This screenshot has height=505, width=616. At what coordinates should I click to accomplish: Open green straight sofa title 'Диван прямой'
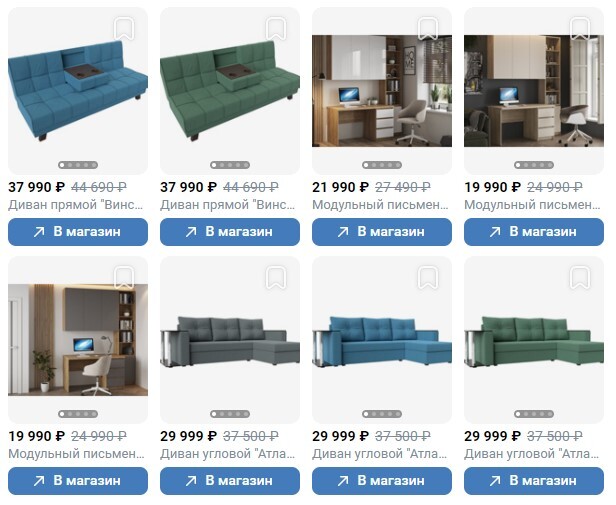click(x=228, y=205)
